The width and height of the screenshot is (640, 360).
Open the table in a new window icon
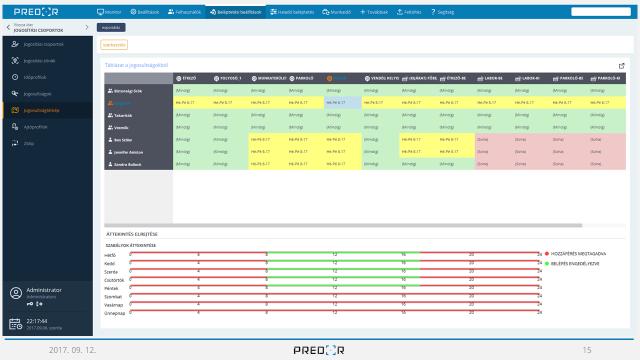[x=622, y=66]
